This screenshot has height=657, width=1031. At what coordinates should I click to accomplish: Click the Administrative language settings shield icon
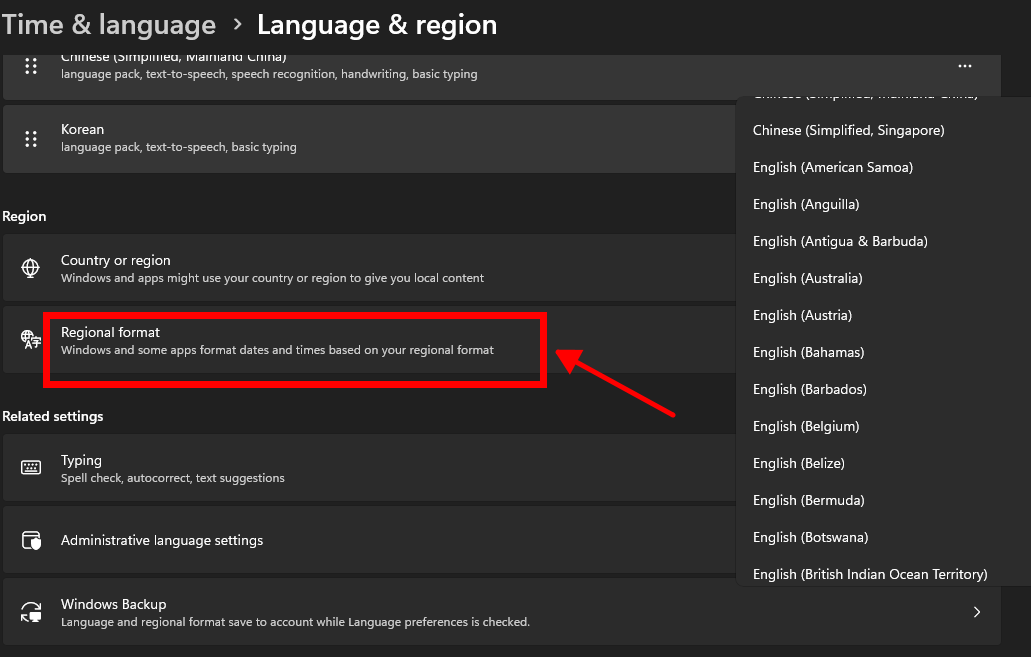tap(31, 540)
